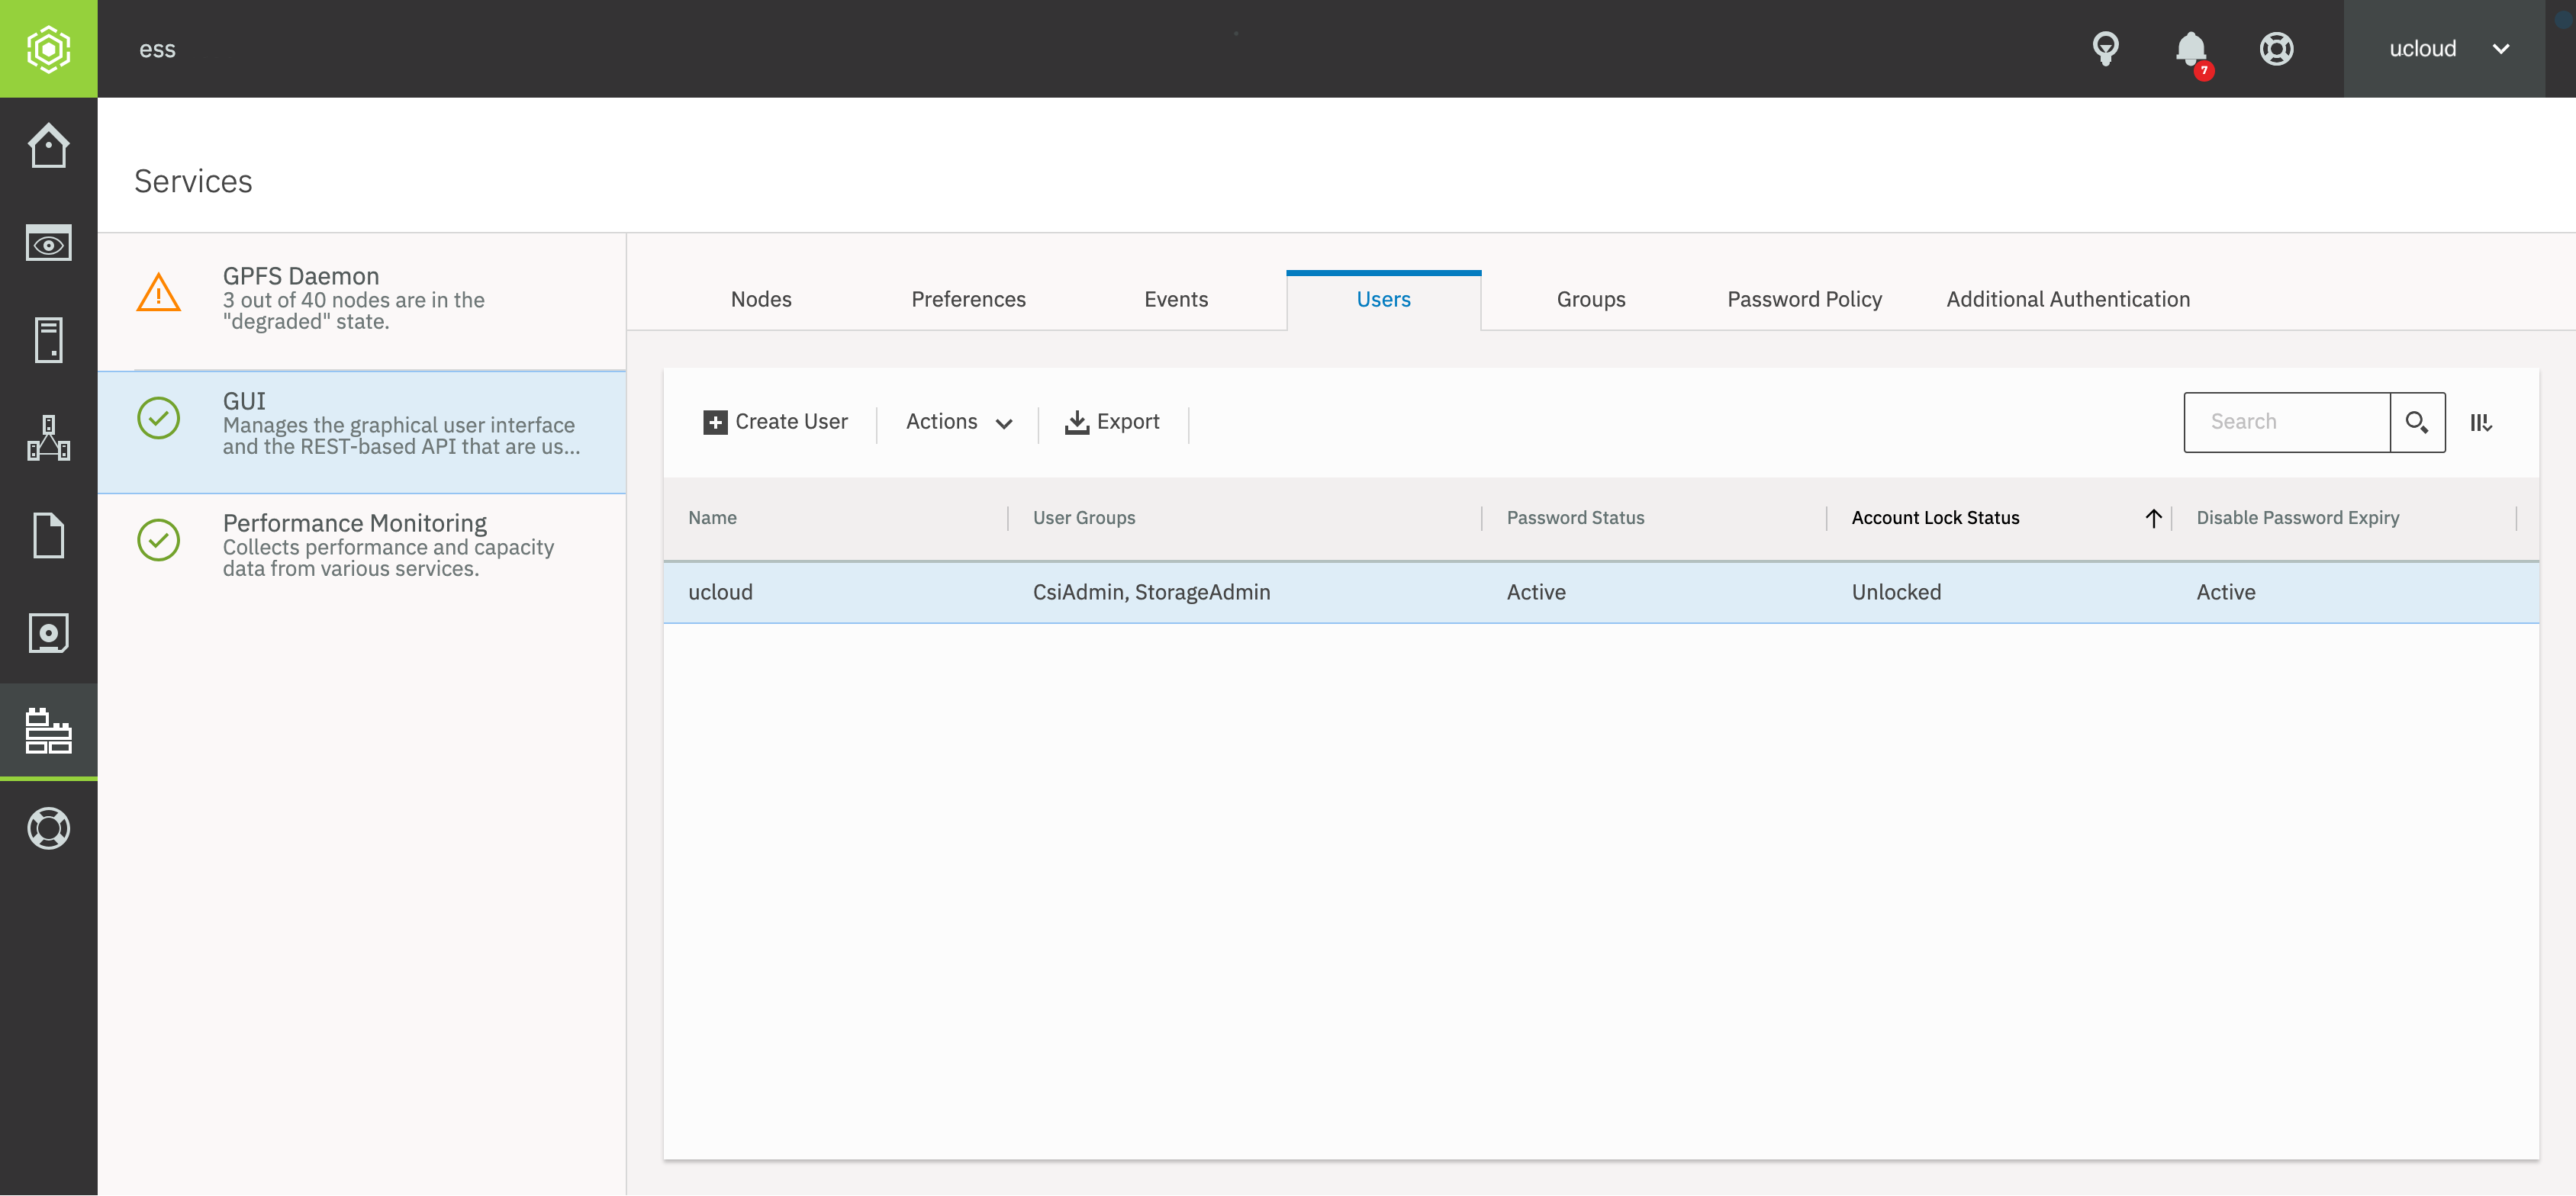The width and height of the screenshot is (2576, 1196).
Task: Open the Nodes server icon in sidebar
Action: (48, 340)
